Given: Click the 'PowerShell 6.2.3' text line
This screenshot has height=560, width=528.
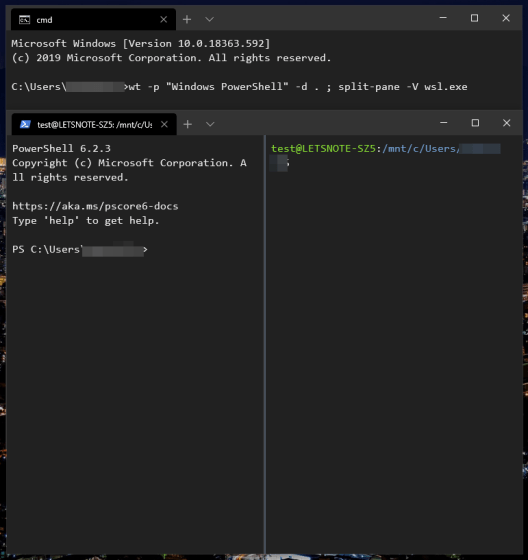Looking at the screenshot, I should tap(61, 149).
